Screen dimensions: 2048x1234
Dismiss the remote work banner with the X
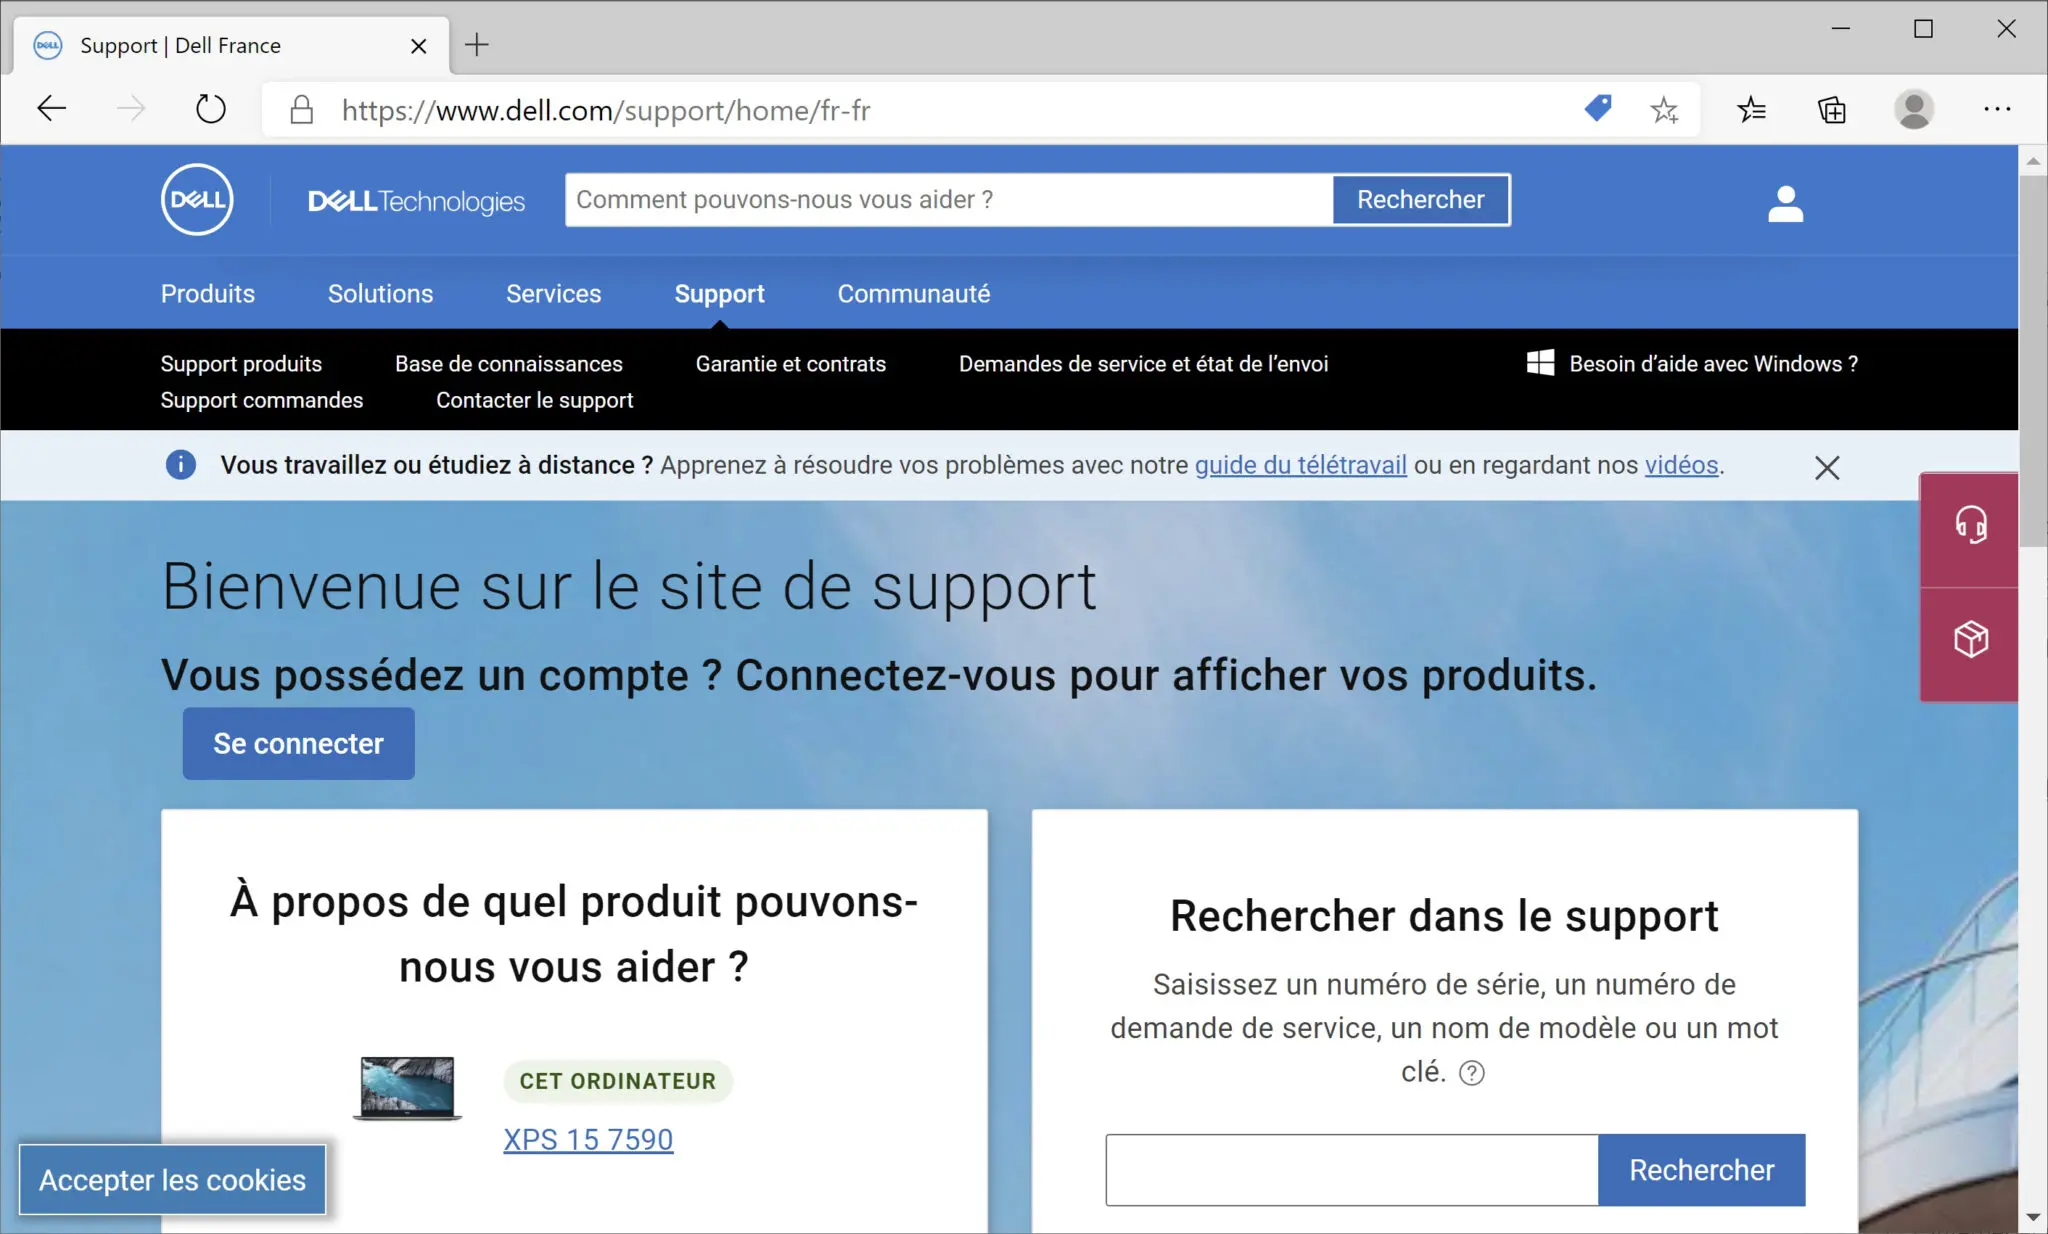click(x=1828, y=467)
